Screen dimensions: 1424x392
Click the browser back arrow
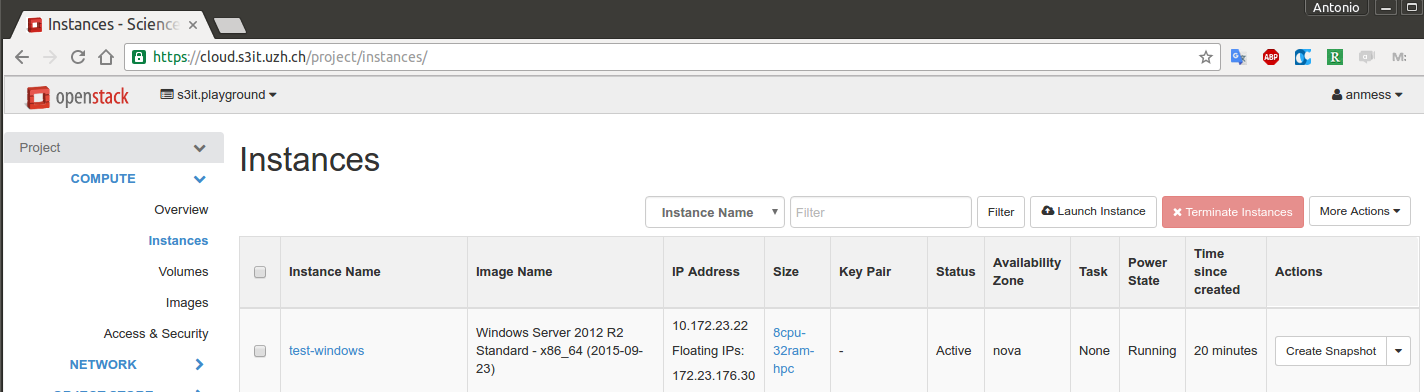[x=22, y=57]
